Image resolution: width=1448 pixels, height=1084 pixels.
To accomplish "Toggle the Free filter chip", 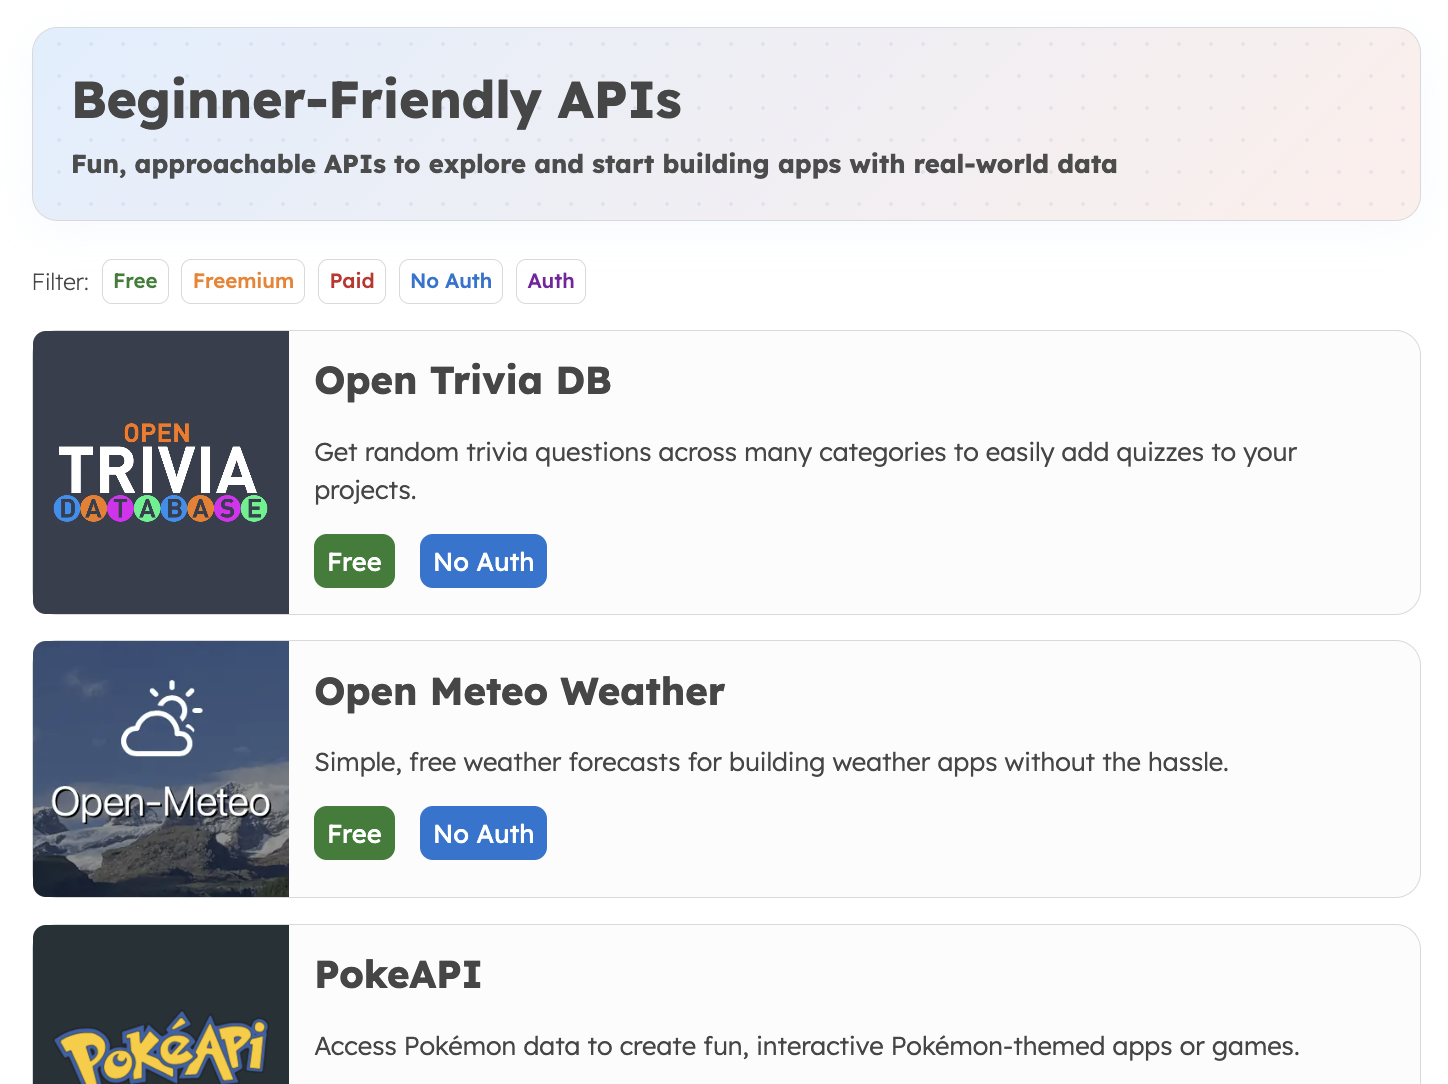I will click(x=135, y=281).
